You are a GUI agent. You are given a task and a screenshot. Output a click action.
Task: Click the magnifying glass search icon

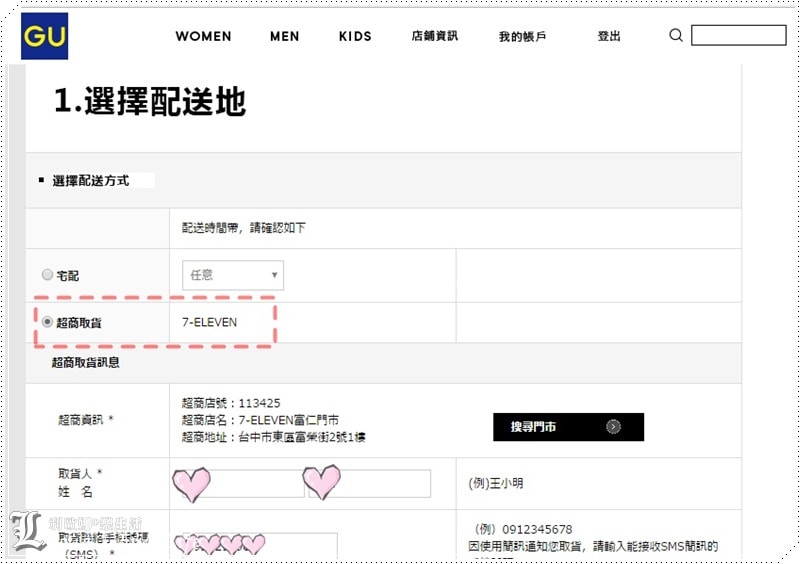click(676, 36)
